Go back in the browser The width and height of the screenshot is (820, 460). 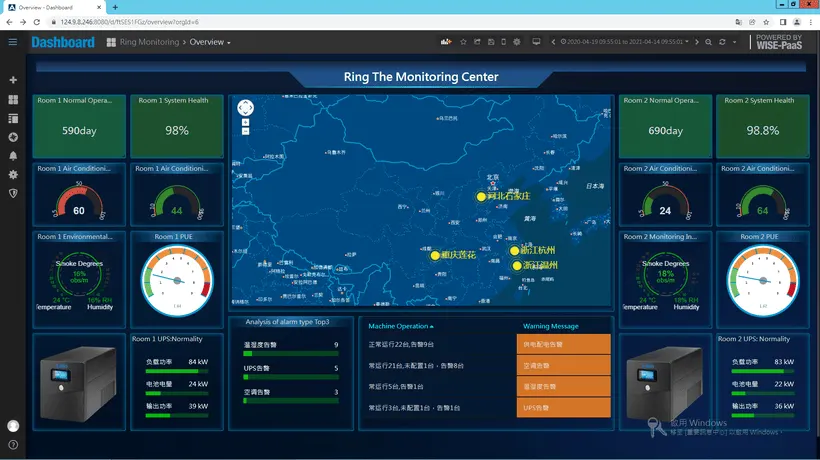[x=9, y=22]
